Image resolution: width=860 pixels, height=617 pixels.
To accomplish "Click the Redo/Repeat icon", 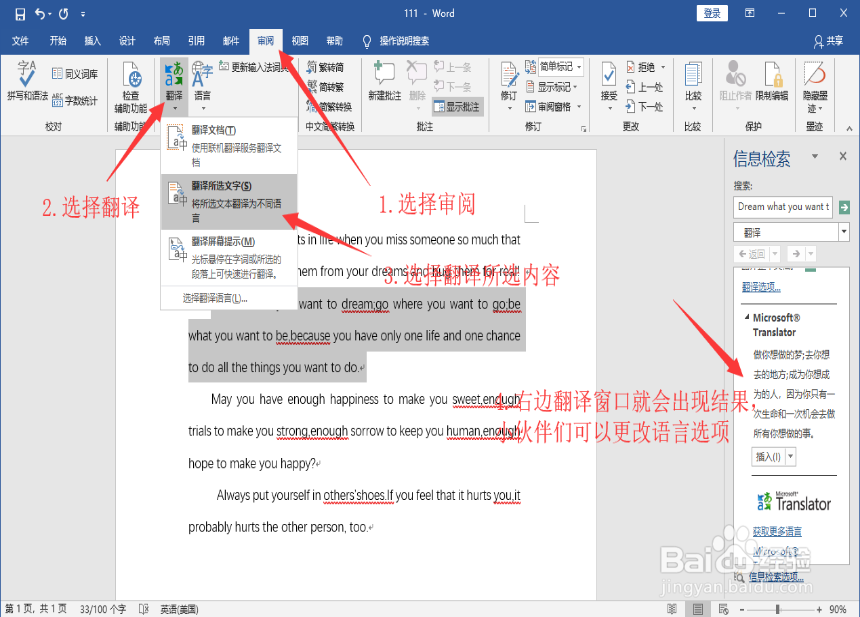I will pos(64,14).
